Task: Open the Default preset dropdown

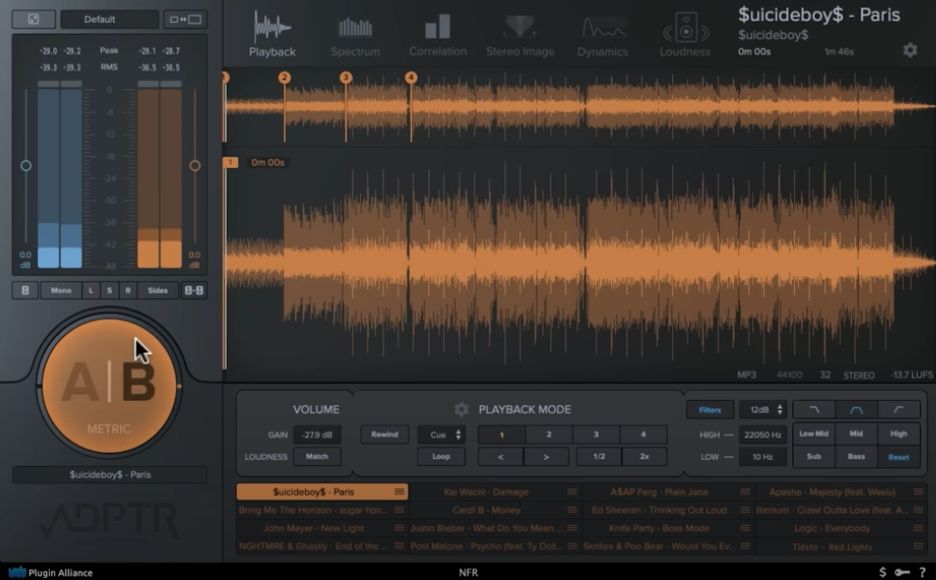Action: [x=110, y=19]
